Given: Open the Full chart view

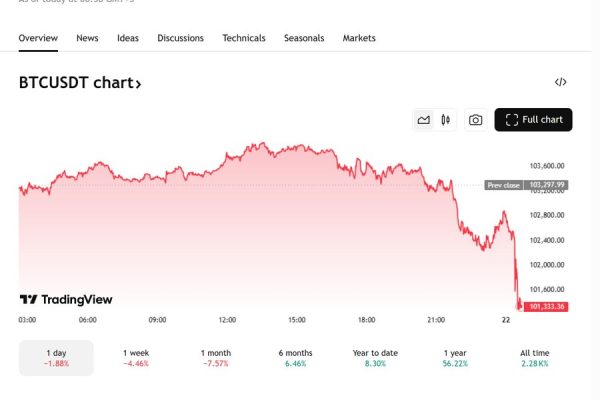Looking at the screenshot, I should (x=533, y=120).
